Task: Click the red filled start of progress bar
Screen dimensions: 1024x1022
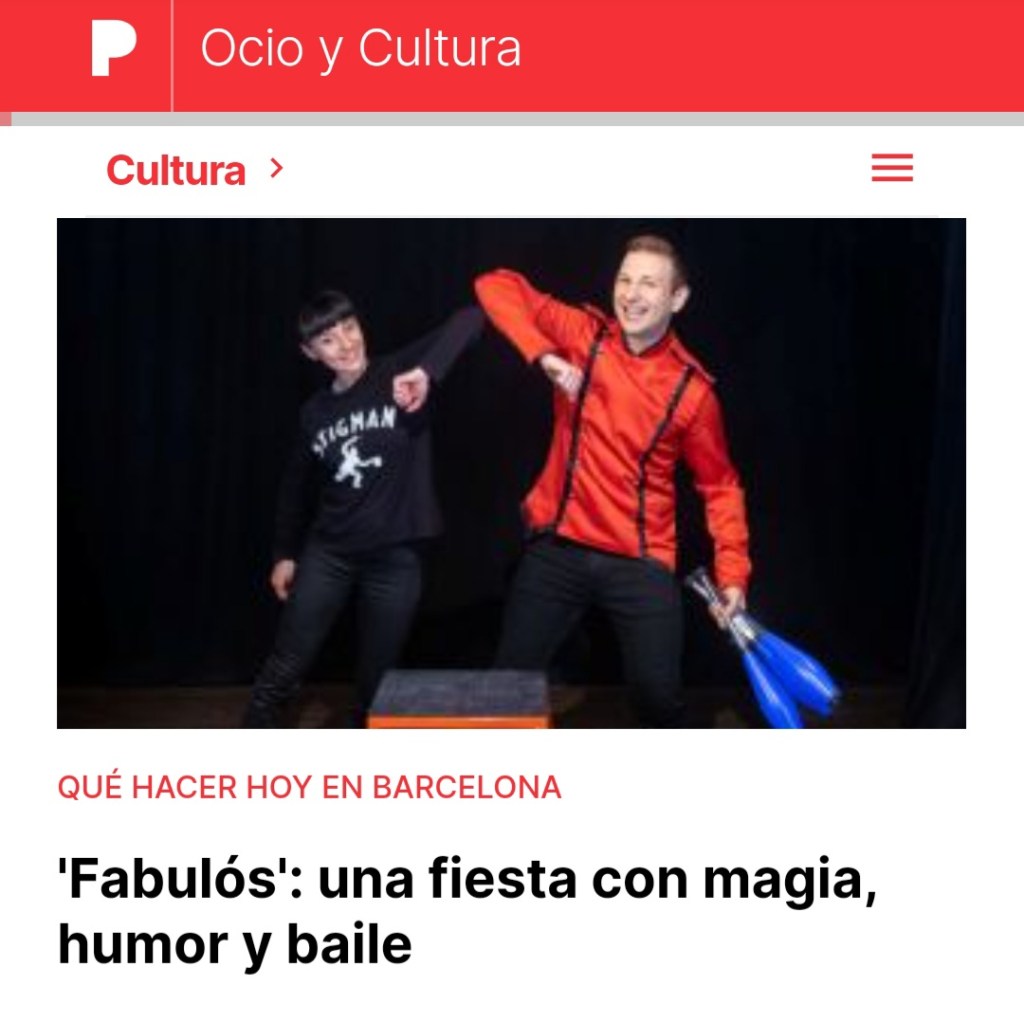Action: [6, 119]
